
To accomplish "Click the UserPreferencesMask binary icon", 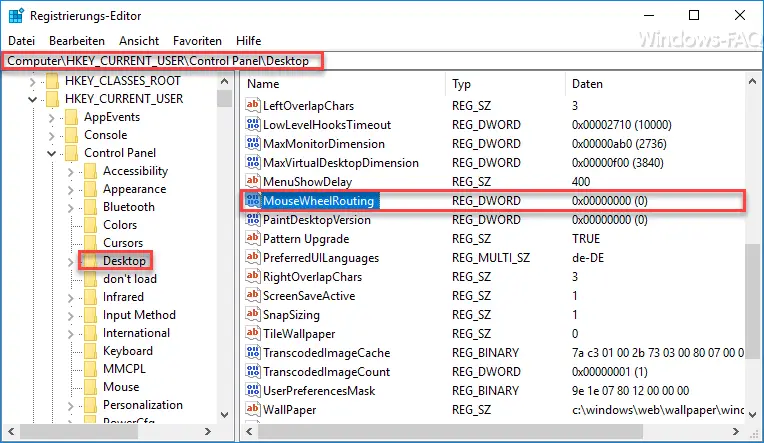I will [252, 390].
